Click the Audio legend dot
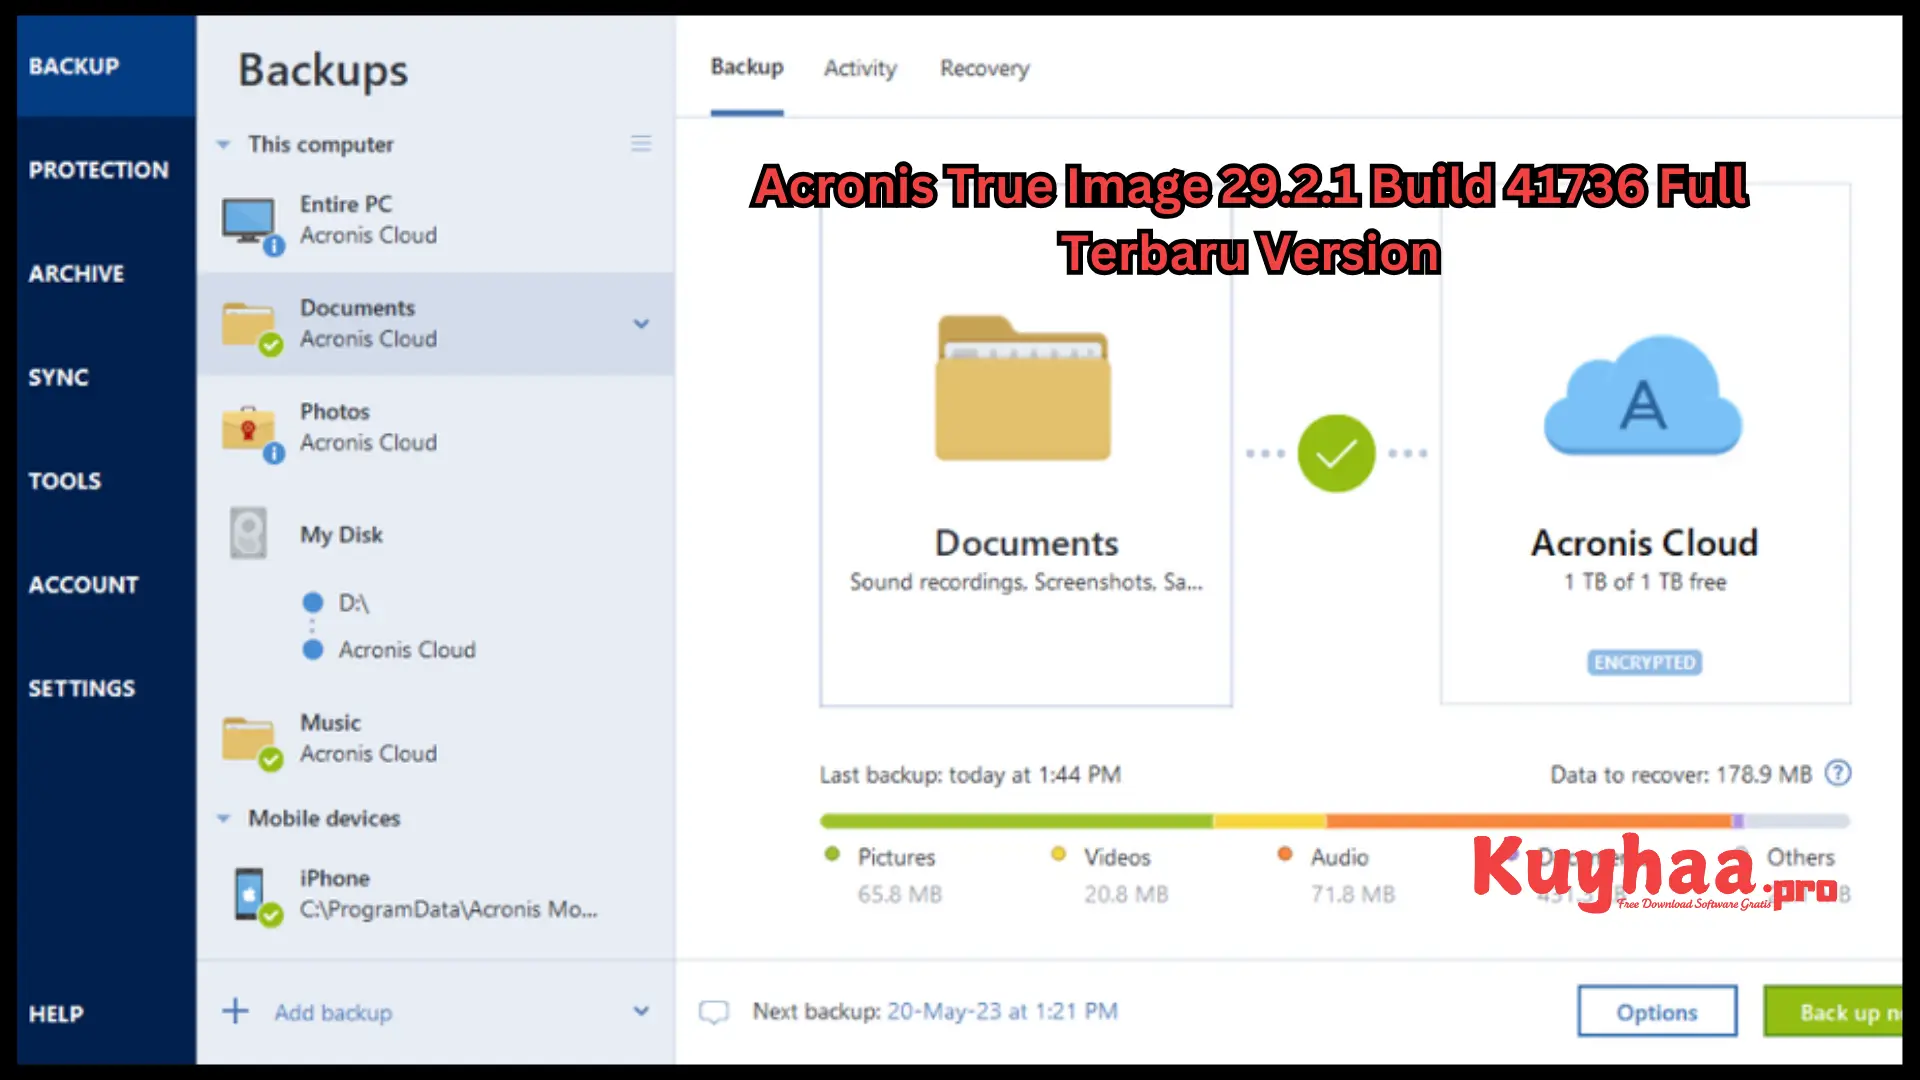 click(x=1285, y=854)
